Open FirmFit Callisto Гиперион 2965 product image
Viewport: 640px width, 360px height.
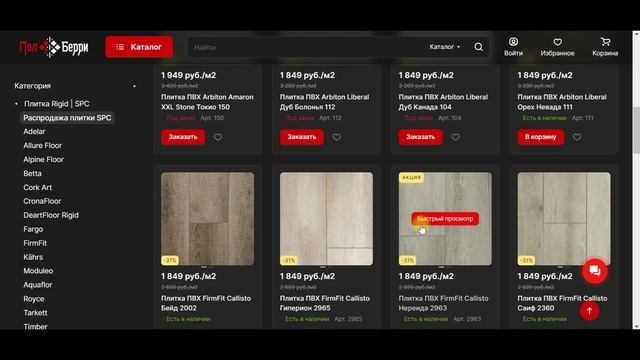[326, 219]
